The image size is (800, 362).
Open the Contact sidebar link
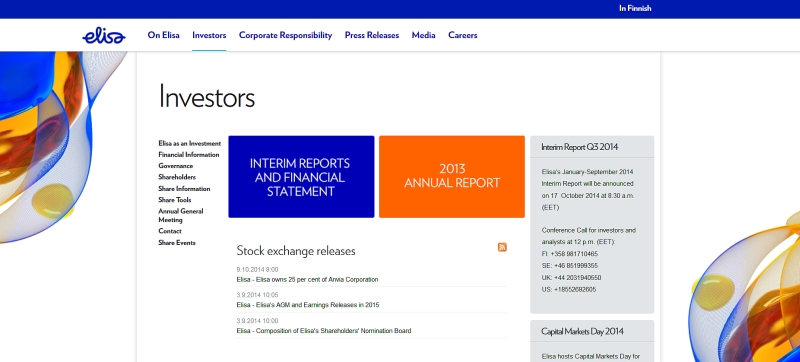pos(170,231)
